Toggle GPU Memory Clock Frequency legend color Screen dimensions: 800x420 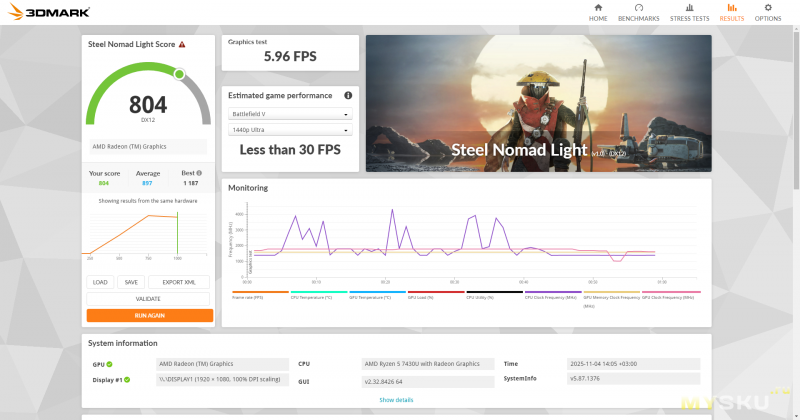pyautogui.click(x=610, y=293)
